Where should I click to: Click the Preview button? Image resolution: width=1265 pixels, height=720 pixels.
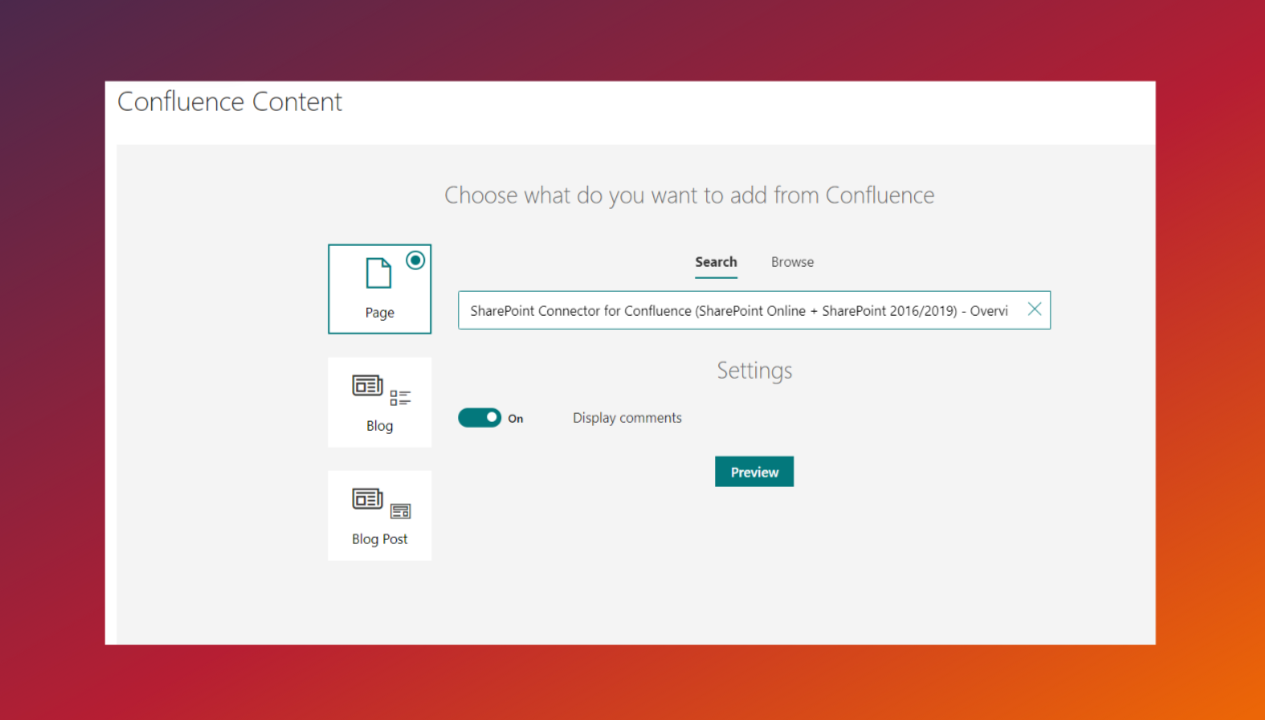(x=754, y=472)
